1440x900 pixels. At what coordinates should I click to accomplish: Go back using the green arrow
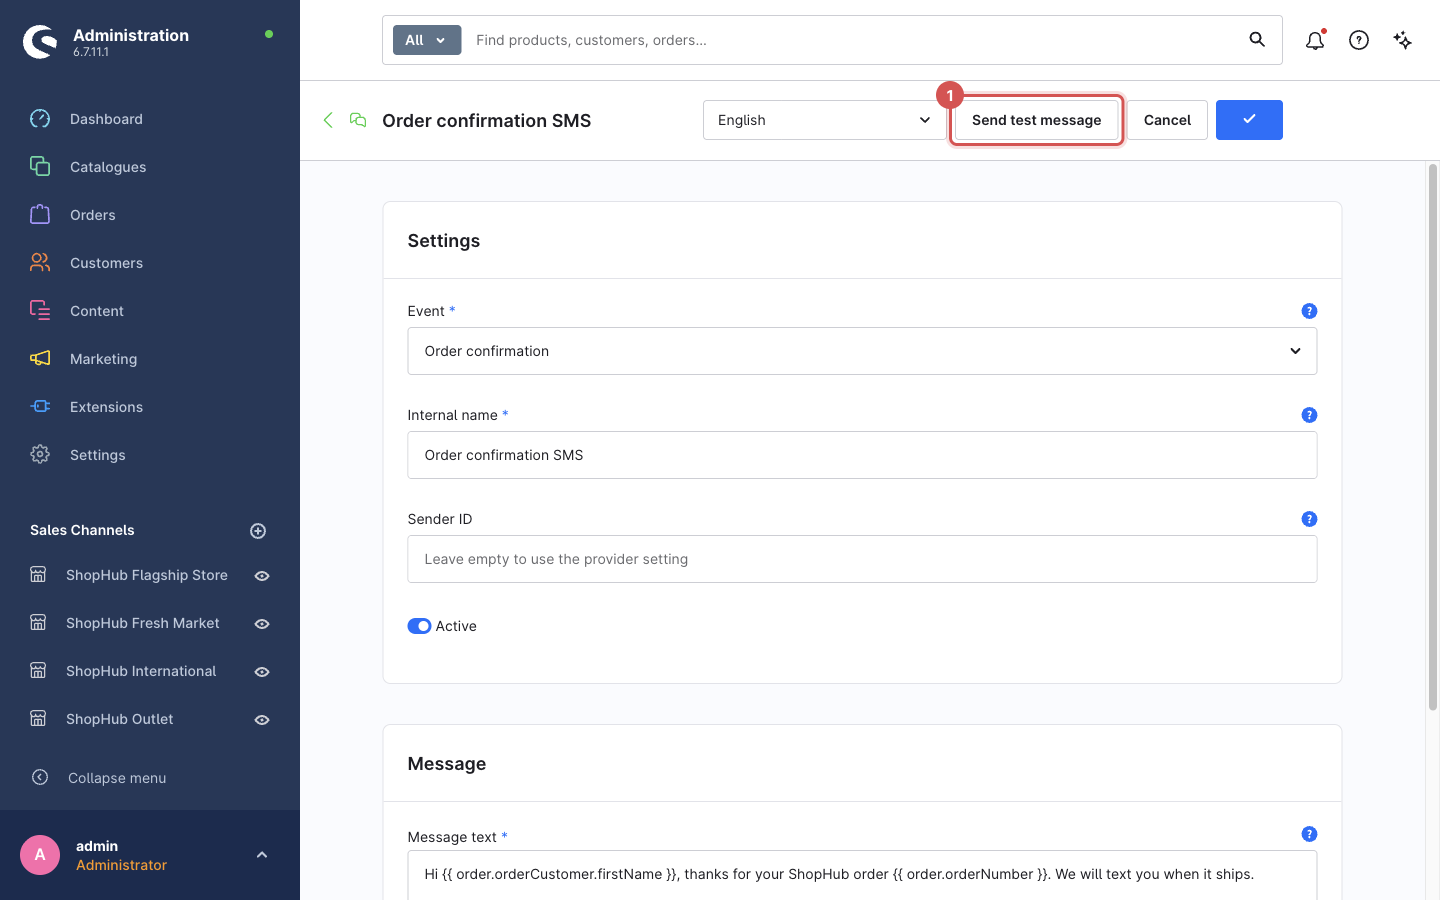click(x=328, y=120)
